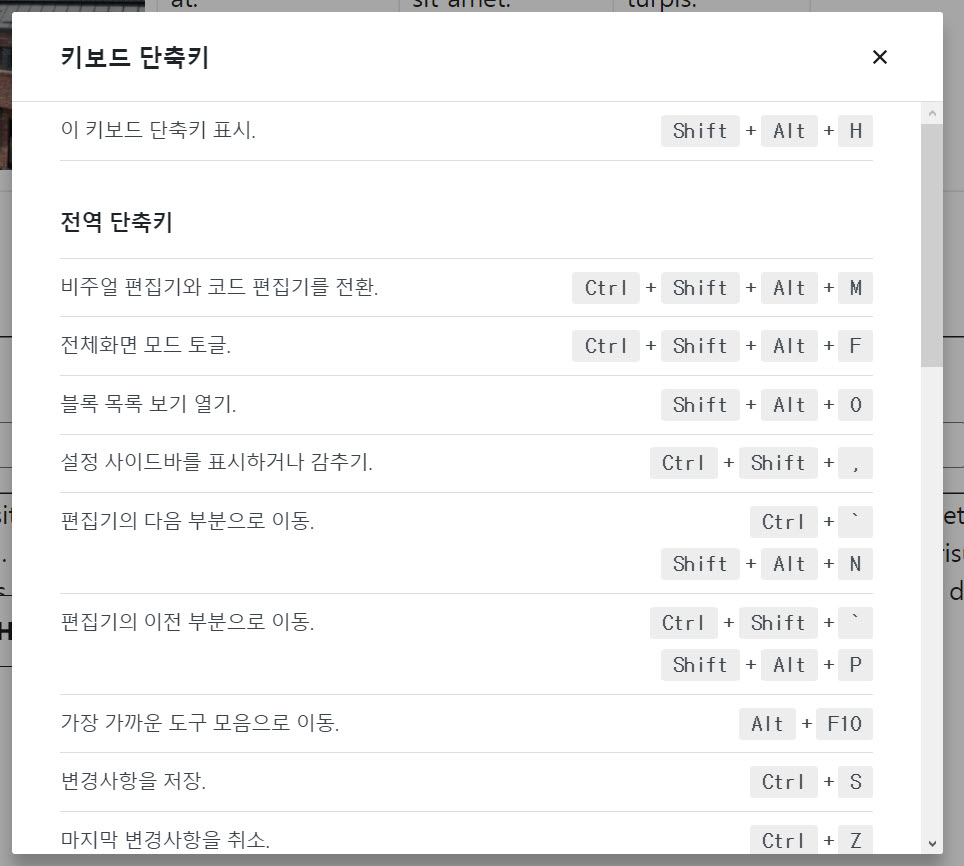Click the comma key badge in the sidebar shortcut
Image resolution: width=964 pixels, height=866 pixels.
click(855, 463)
